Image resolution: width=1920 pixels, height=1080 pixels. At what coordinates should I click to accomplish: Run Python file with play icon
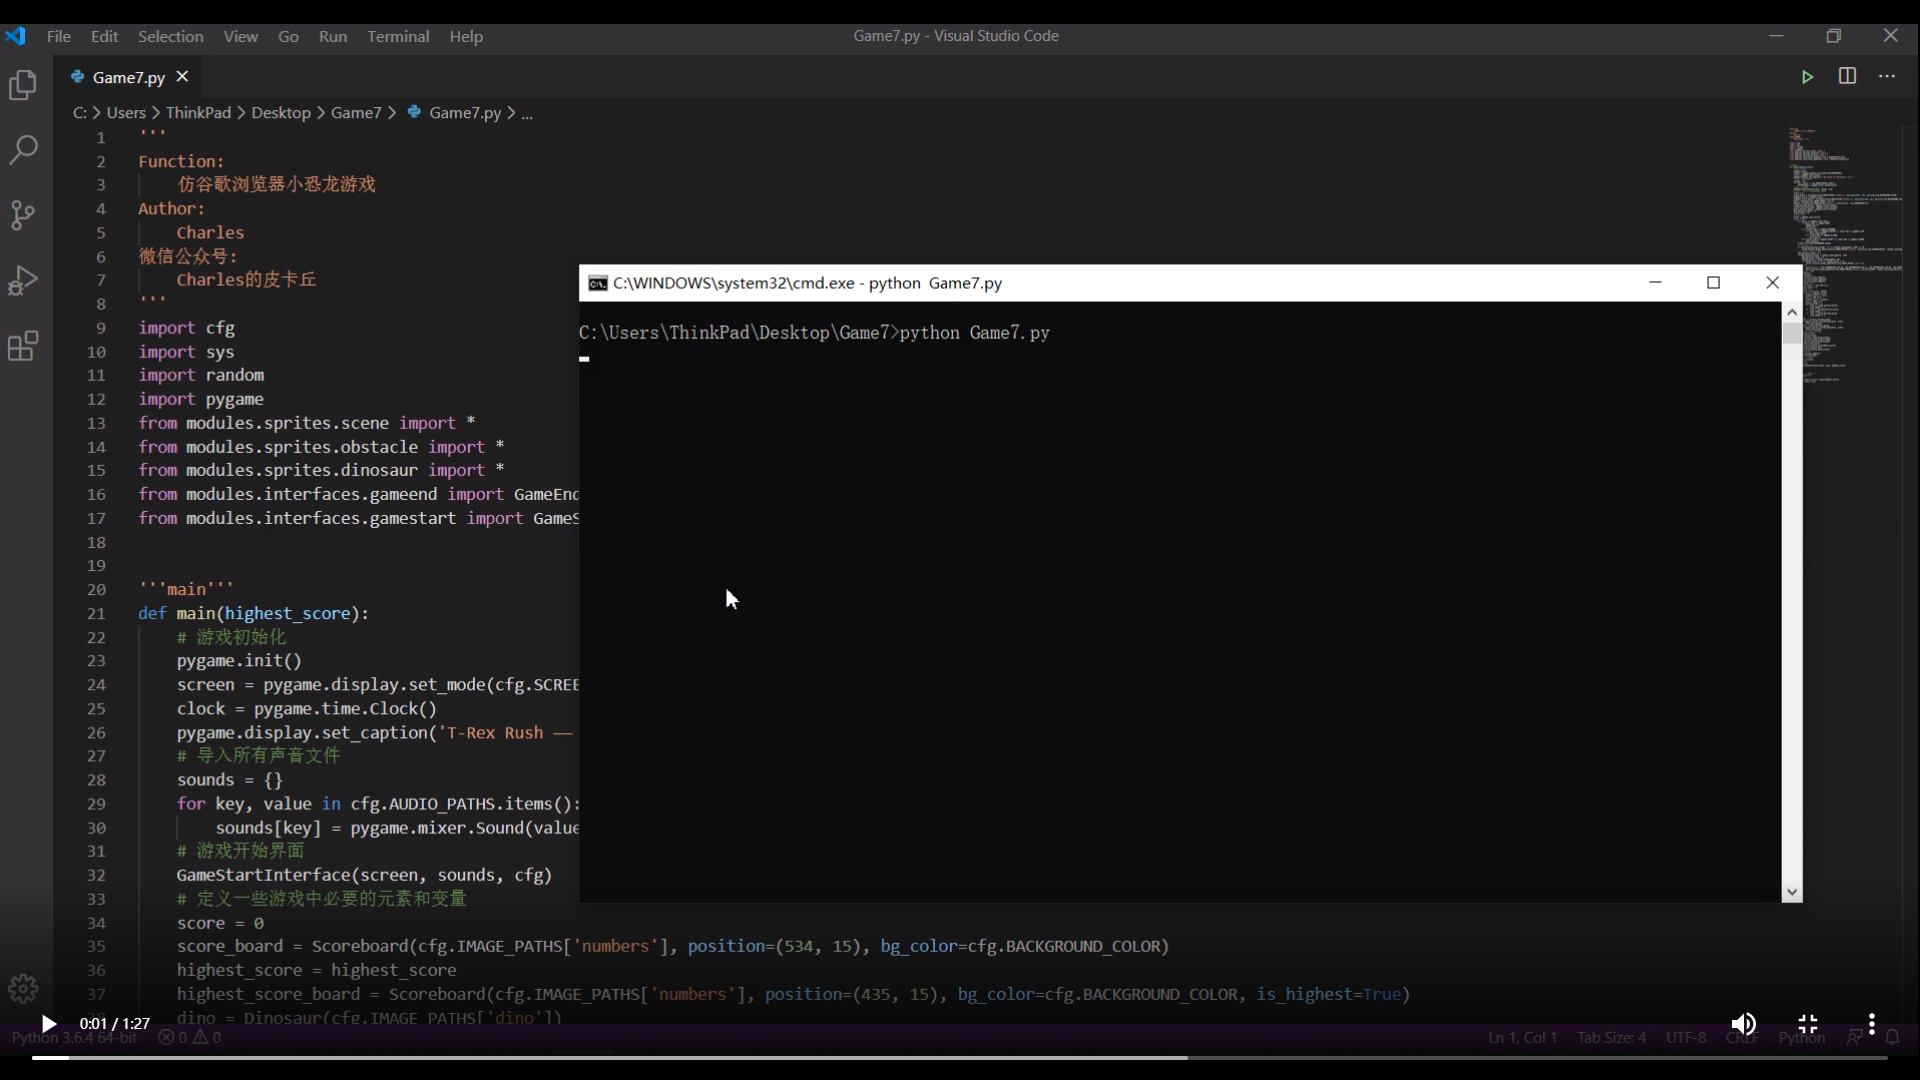click(1807, 77)
